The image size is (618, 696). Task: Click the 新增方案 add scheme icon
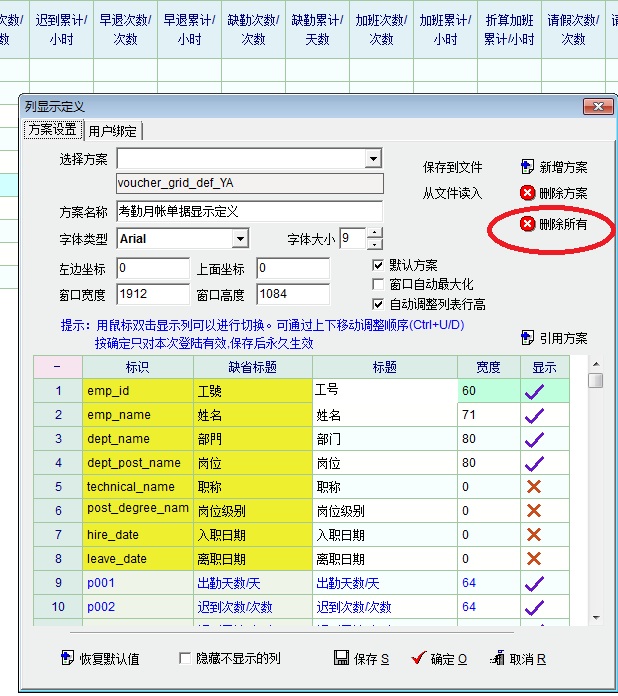[528, 167]
